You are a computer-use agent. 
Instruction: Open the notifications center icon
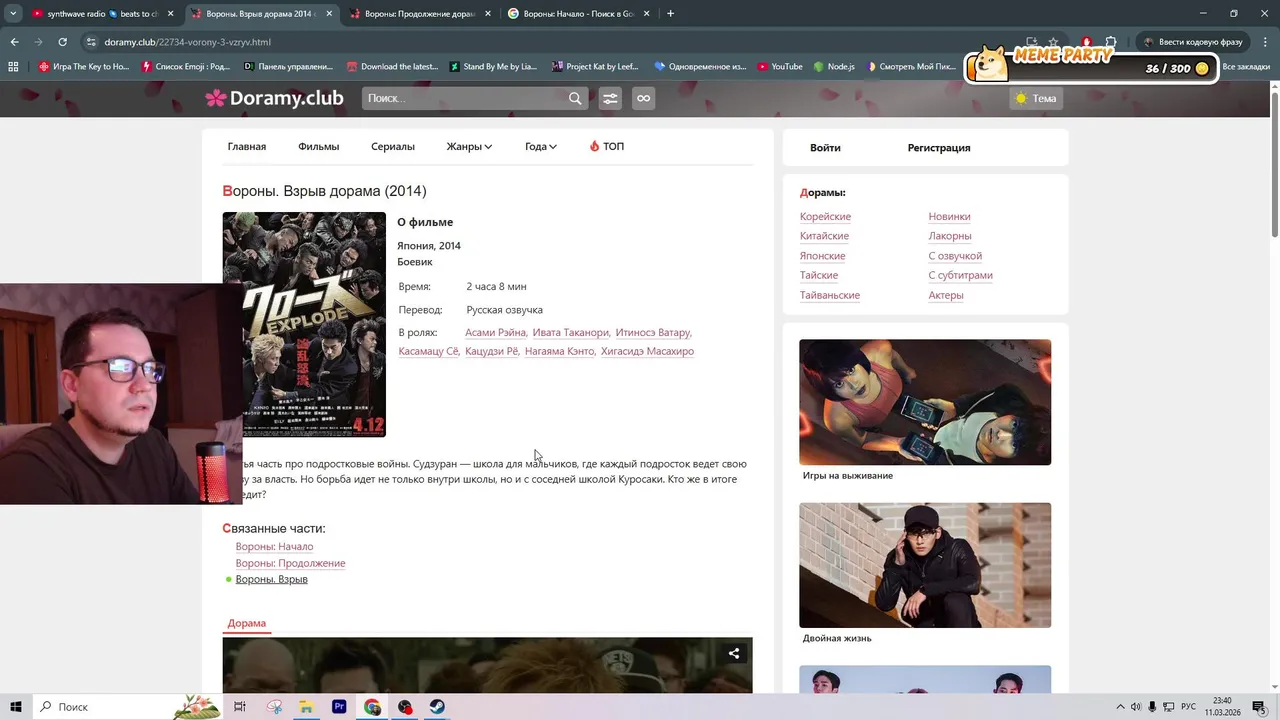[x=1258, y=707]
